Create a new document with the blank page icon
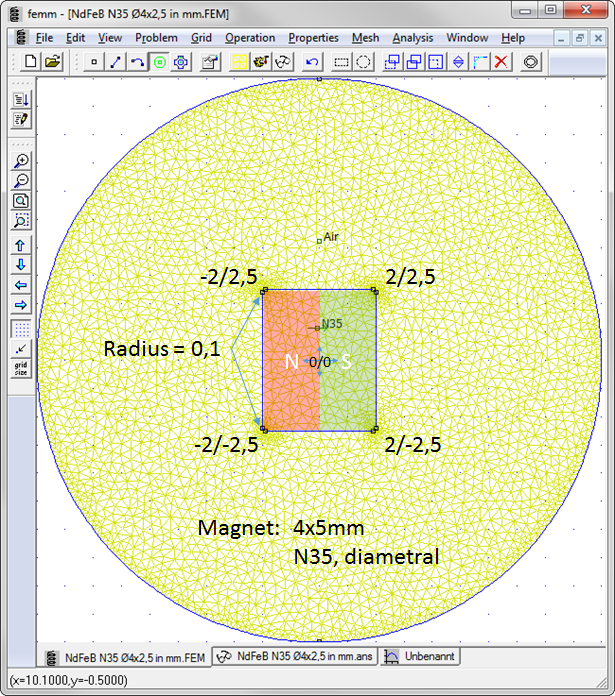 coord(31,62)
